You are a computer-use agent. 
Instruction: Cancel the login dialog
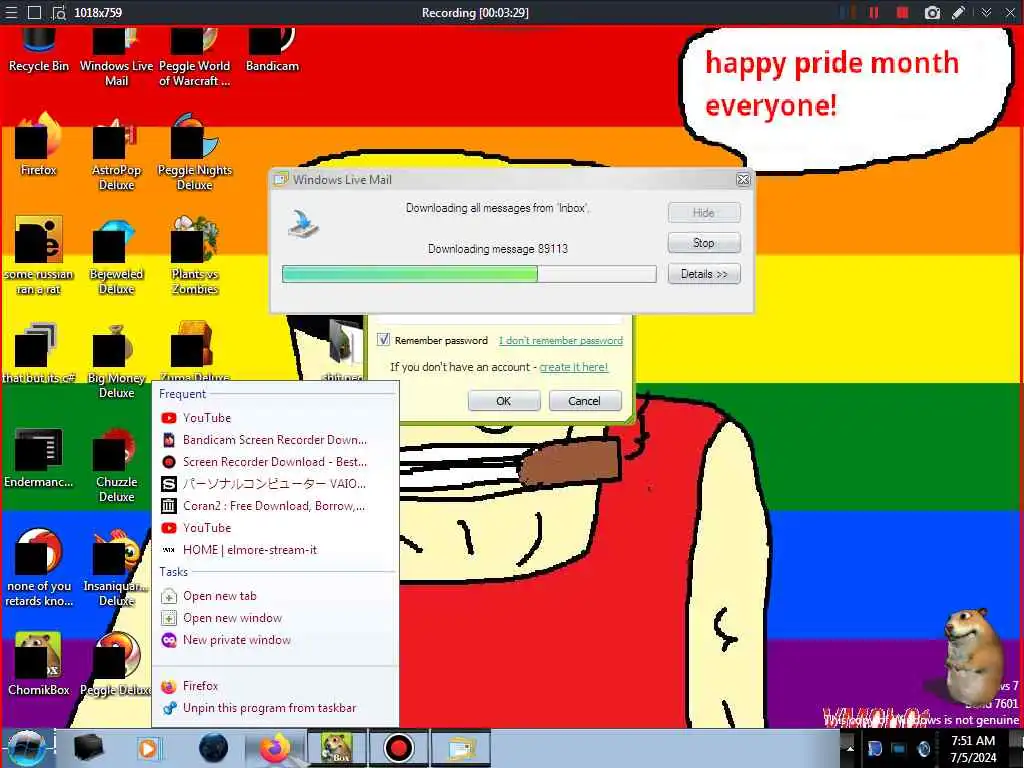coord(584,401)
